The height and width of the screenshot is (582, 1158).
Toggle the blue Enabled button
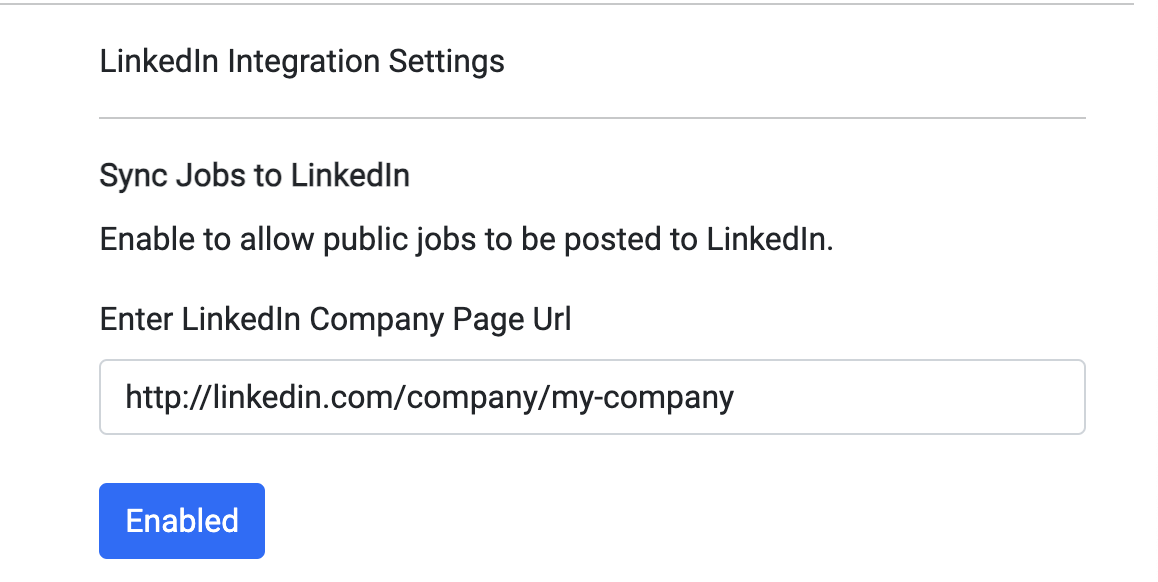point(181,521)
